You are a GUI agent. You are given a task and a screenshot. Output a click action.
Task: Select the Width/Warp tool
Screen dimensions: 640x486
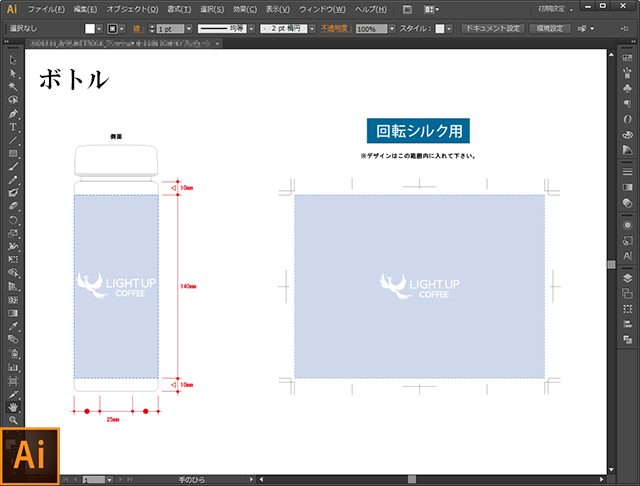coord(13,246)
